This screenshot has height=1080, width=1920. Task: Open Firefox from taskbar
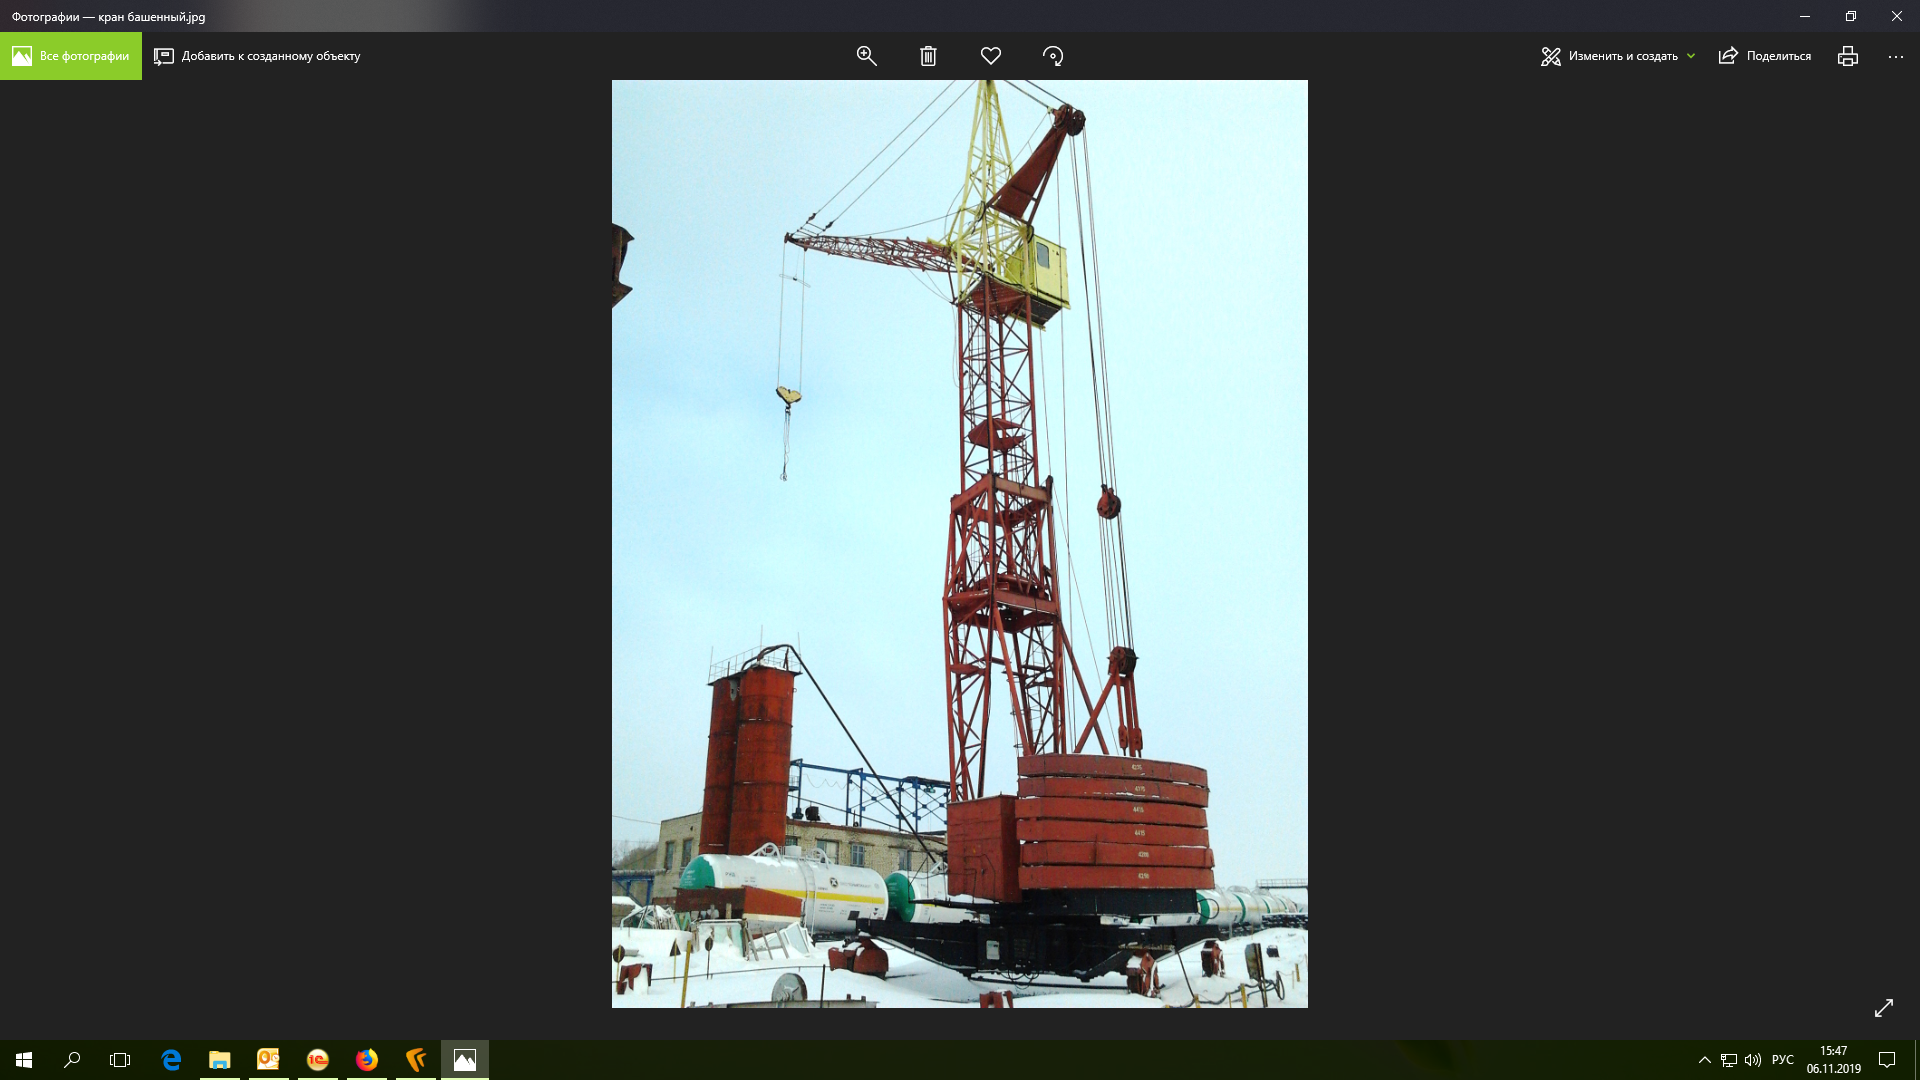point(367,1060)
